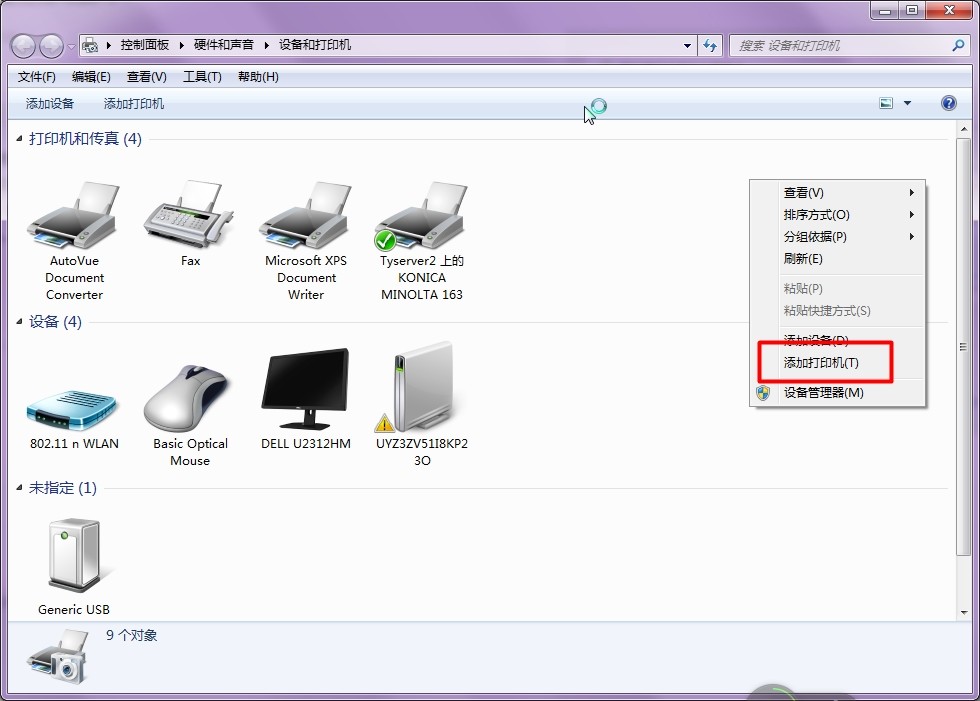Image resolution: width=980 pixels, height=701 pixels.
Task: Click the change view icon in toolbar
Action: [x=886, y=103]
